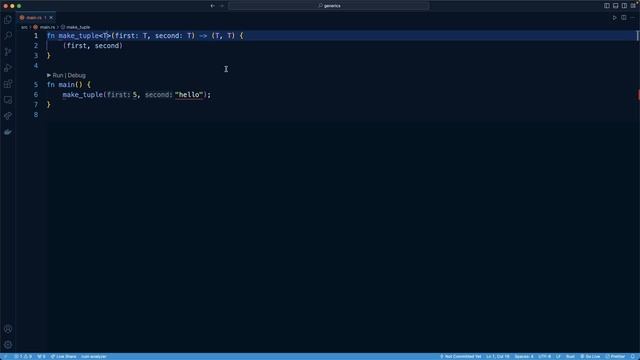Open Prettier status item
The image size is (640, 360).
(615, 357)
